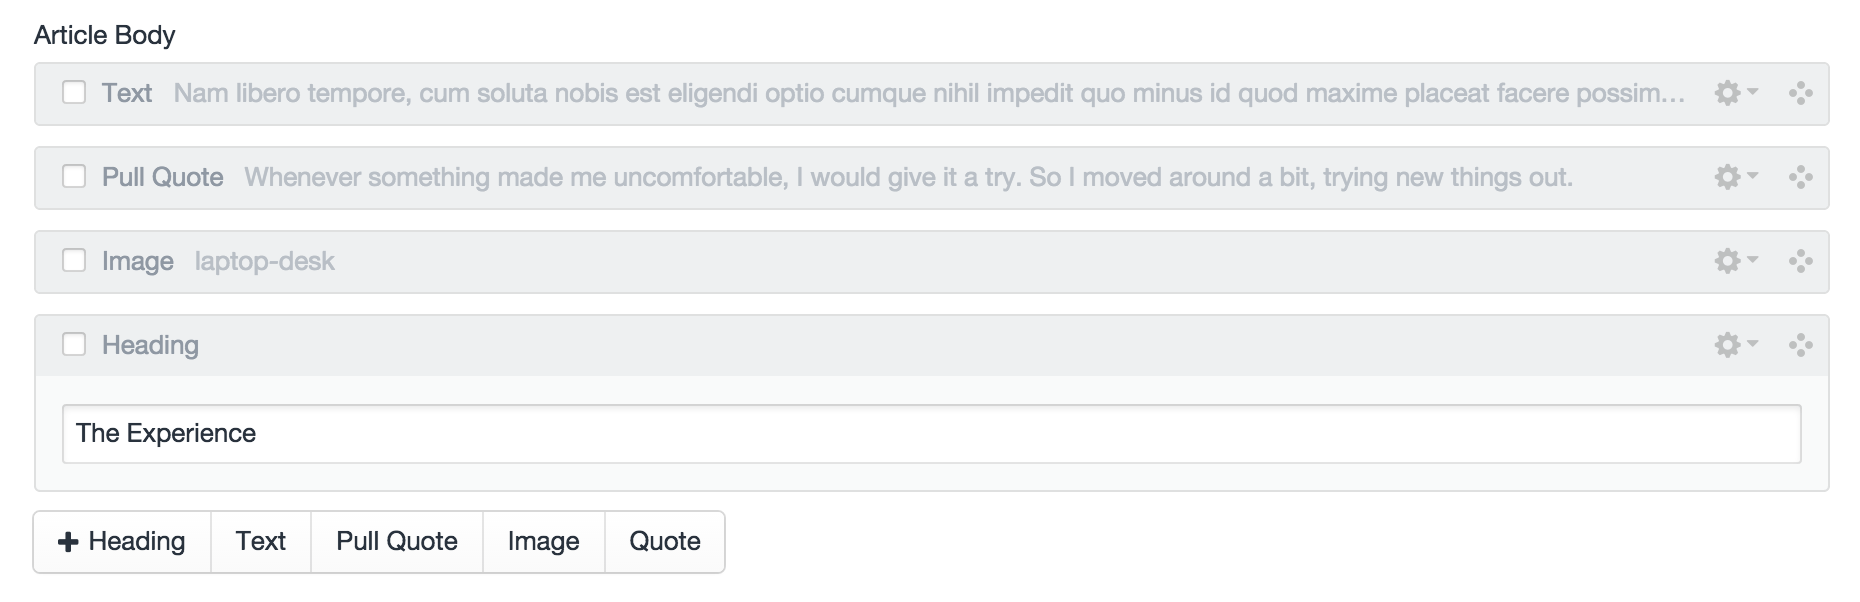1860x602 pixels.
Task: Expand the collapsed Pull Quote block
Action: point(900,178)
